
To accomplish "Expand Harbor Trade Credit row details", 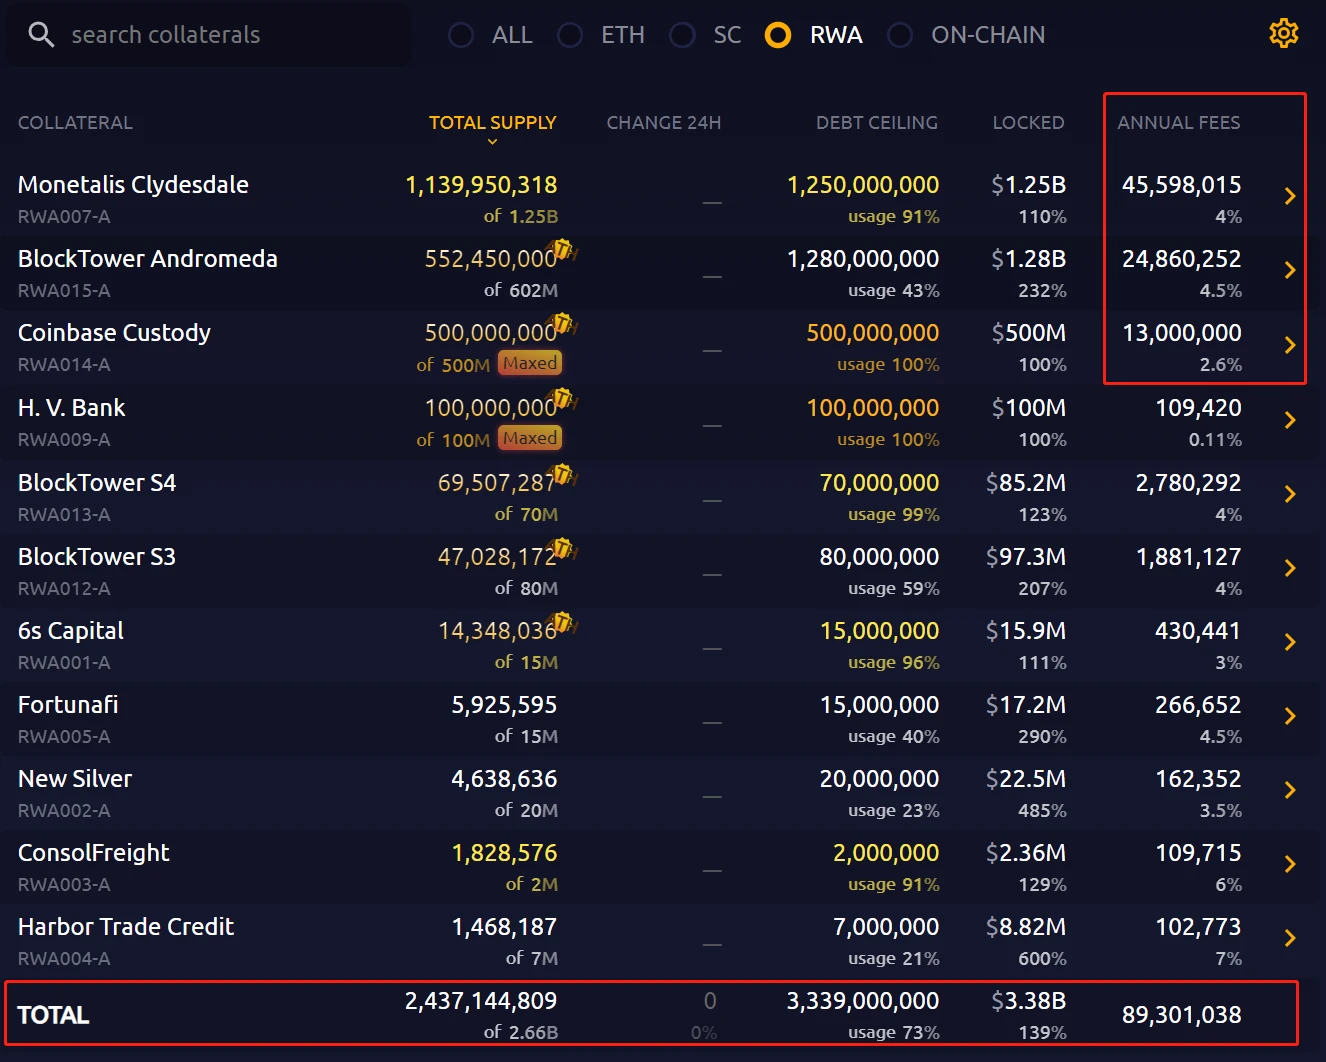I will click(1289, 938).
